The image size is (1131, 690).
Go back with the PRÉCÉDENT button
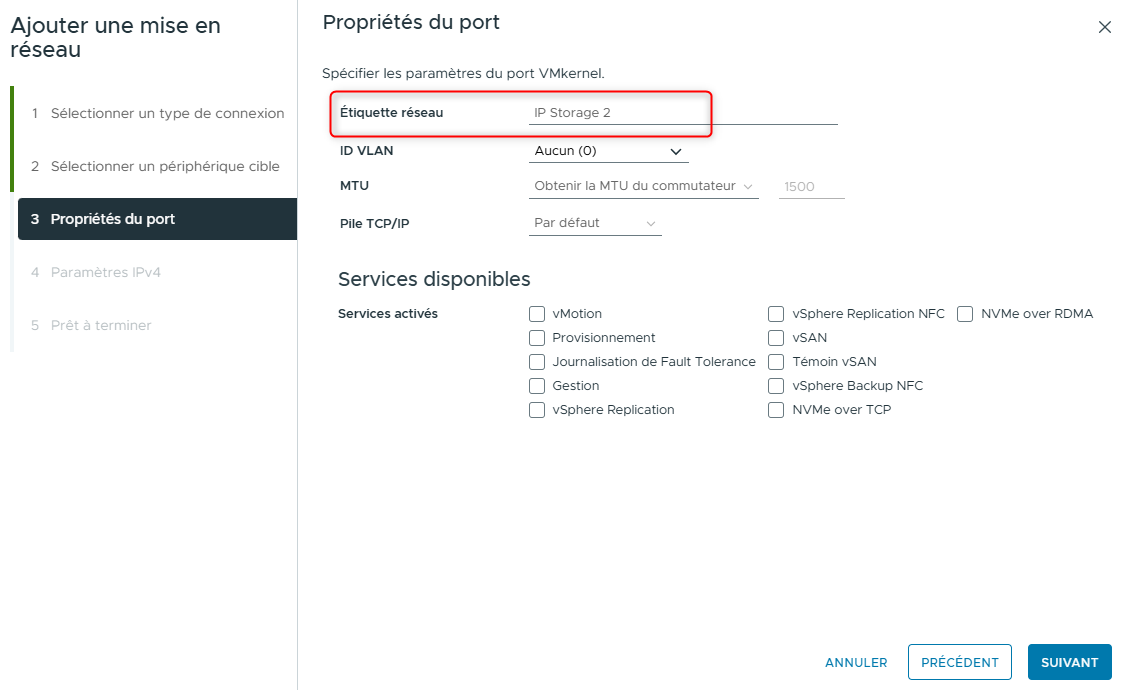959,662
